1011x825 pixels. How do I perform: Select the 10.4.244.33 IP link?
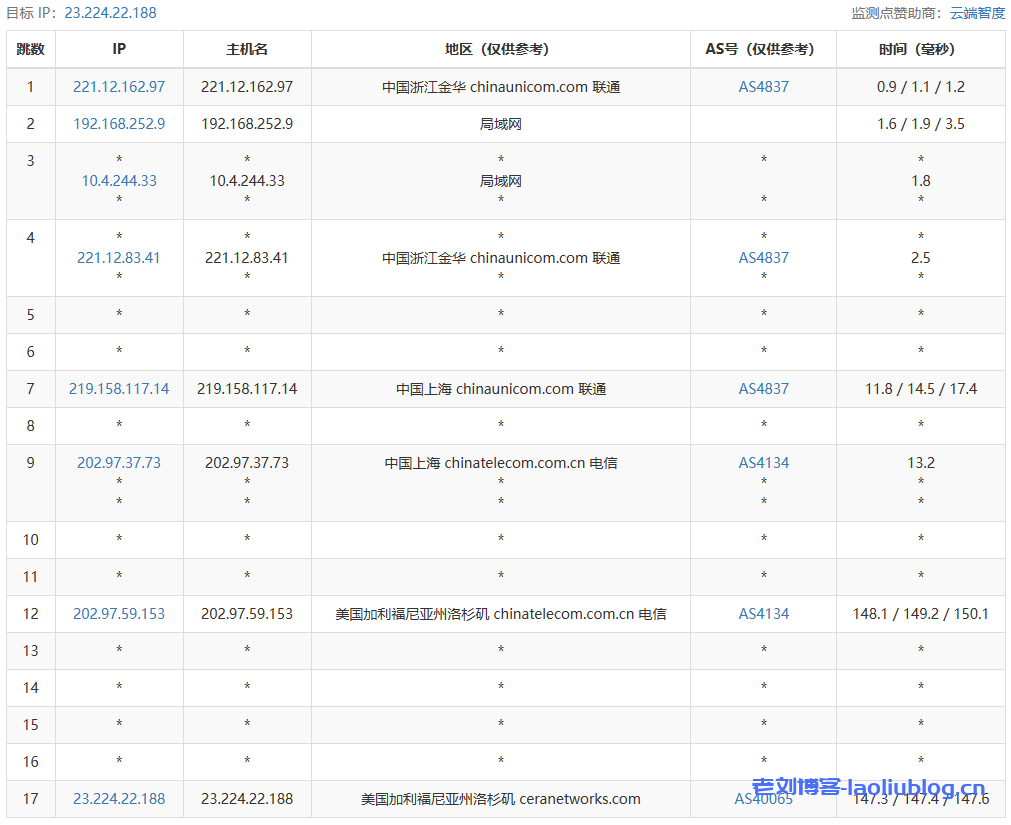[119, 181]
